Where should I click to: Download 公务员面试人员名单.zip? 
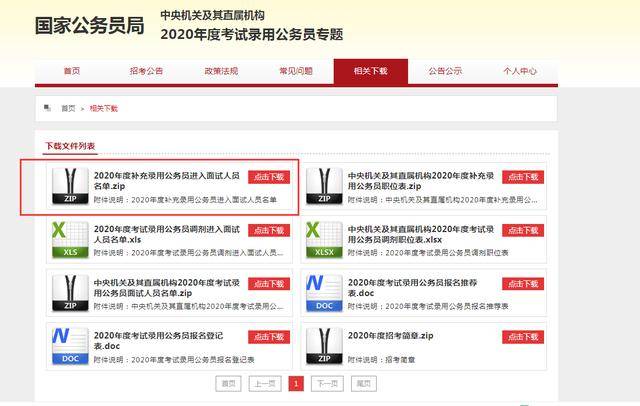269,284
